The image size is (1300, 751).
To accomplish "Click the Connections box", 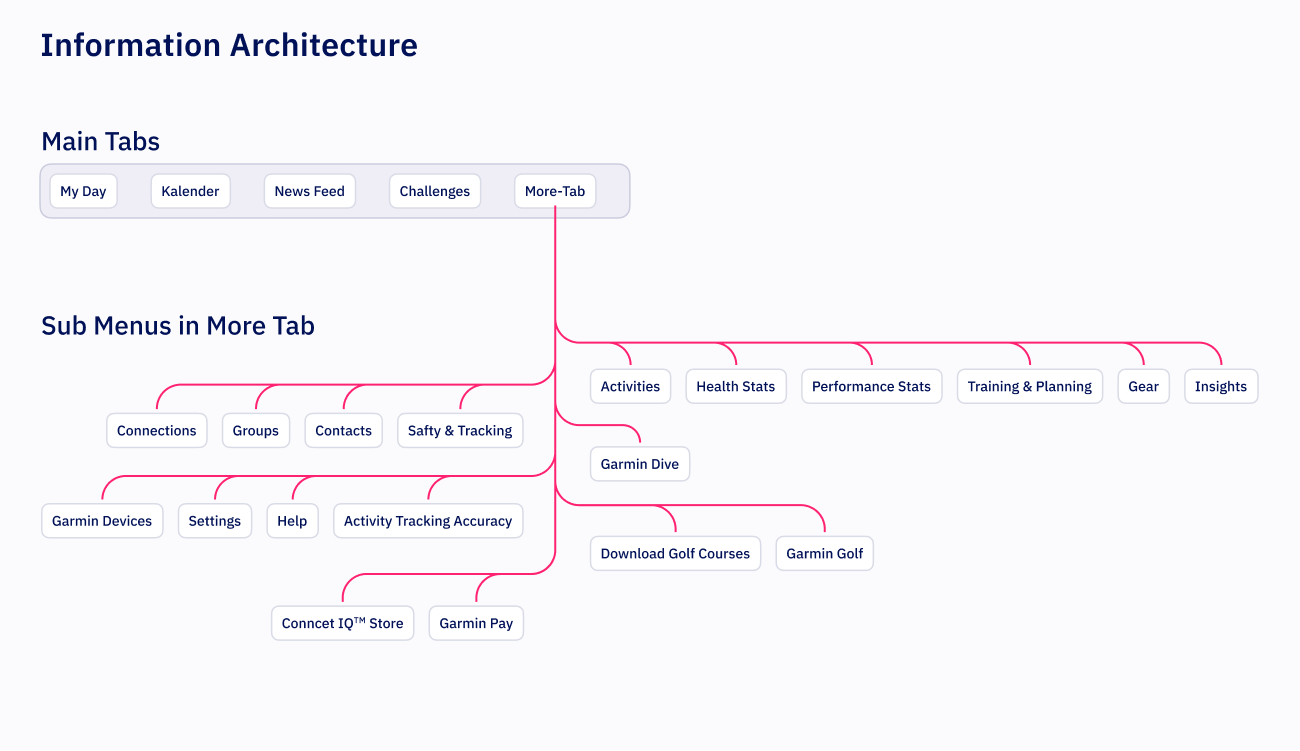I will (157, 431).
